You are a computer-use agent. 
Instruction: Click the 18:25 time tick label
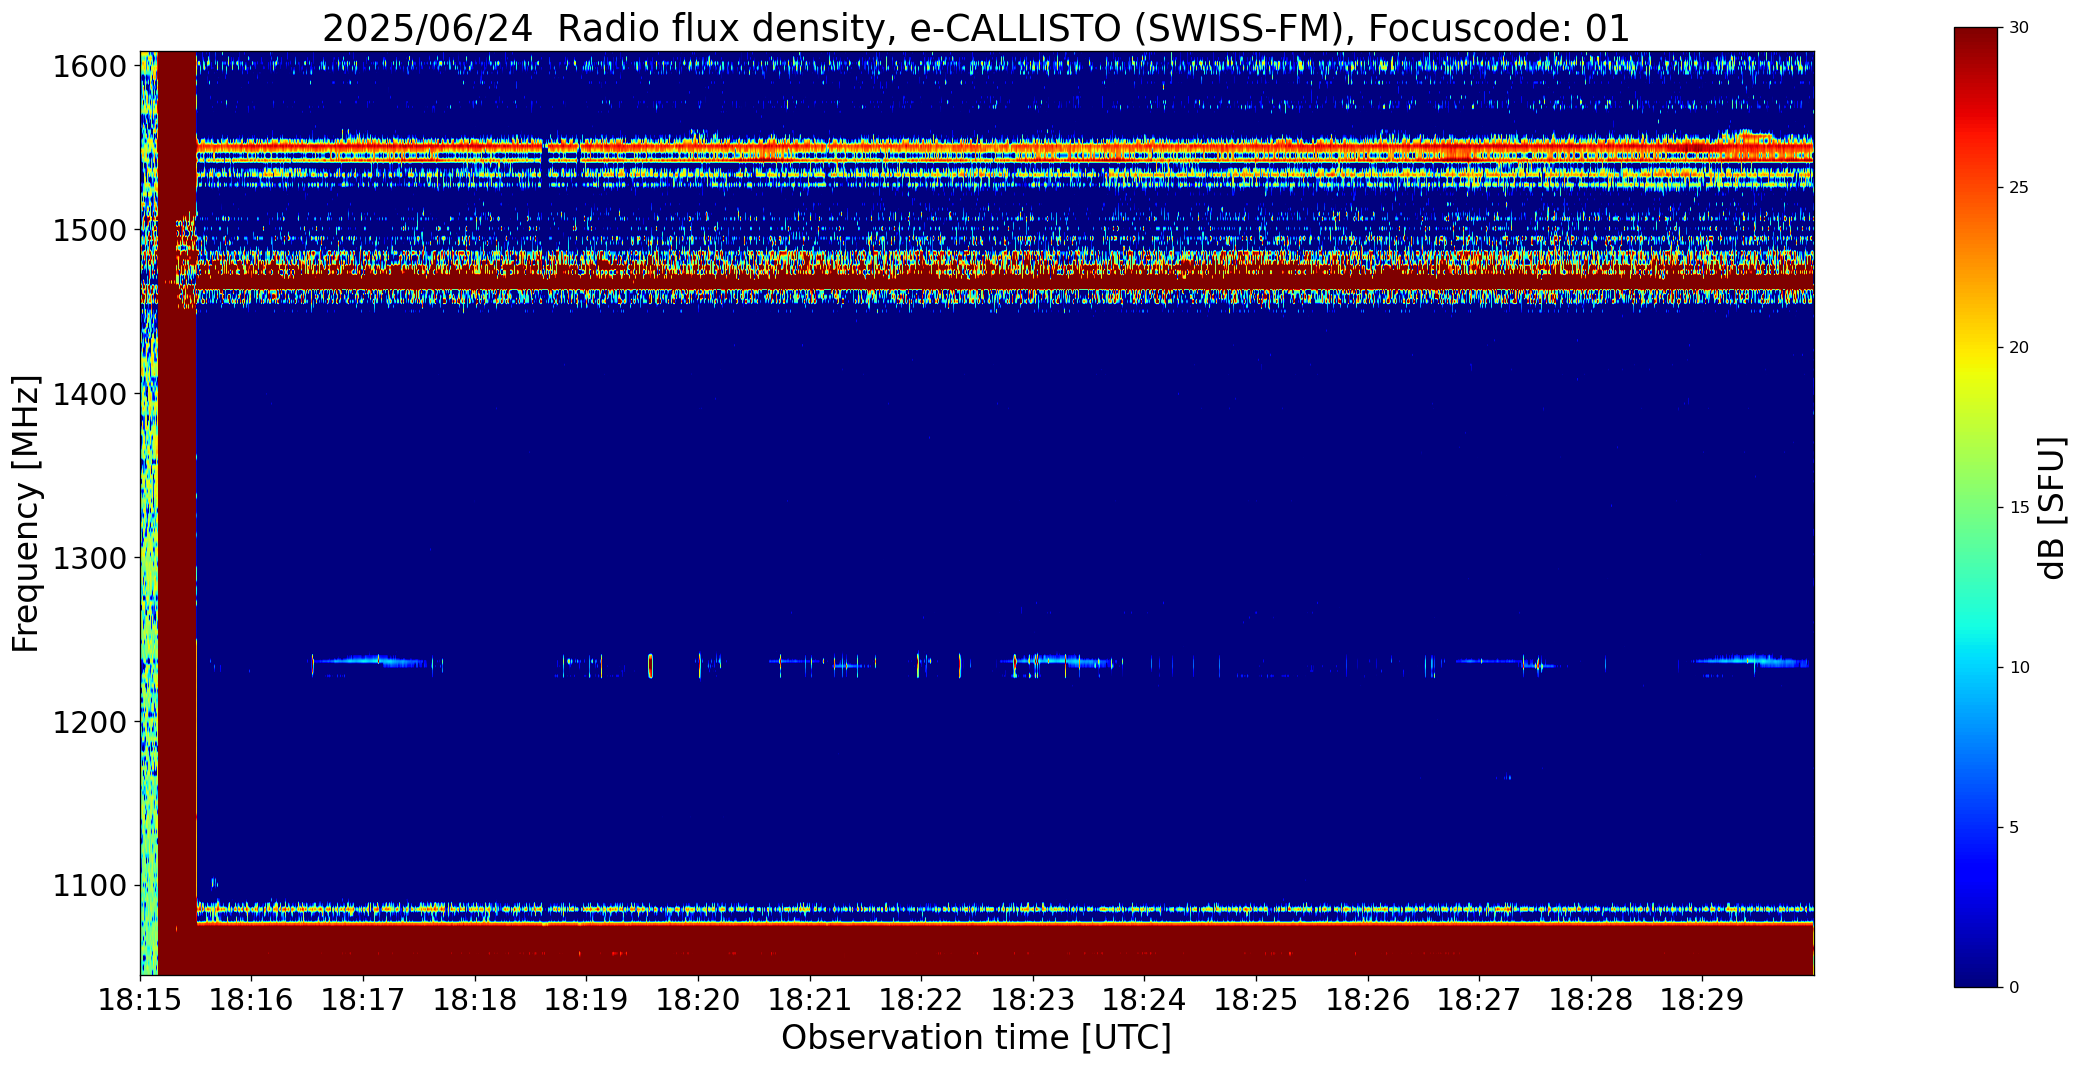(1257, 1000)
